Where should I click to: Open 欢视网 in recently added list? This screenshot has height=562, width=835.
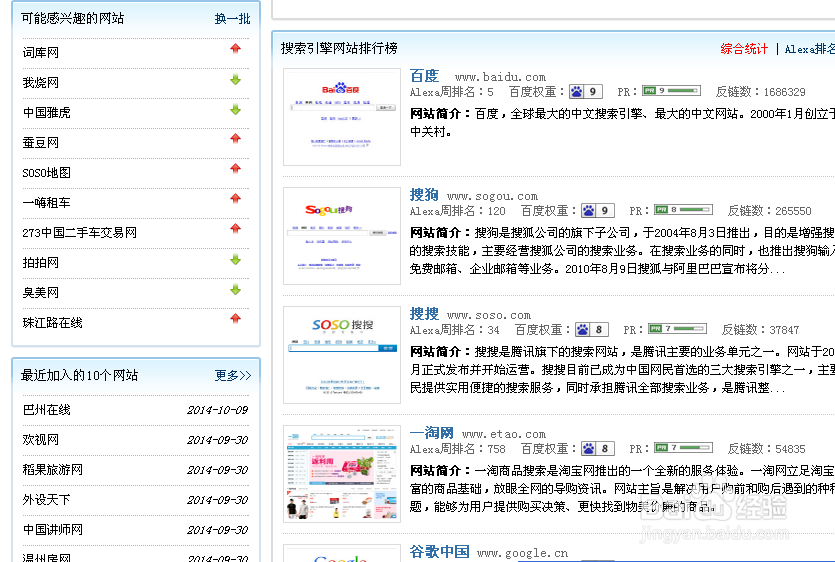40,439
